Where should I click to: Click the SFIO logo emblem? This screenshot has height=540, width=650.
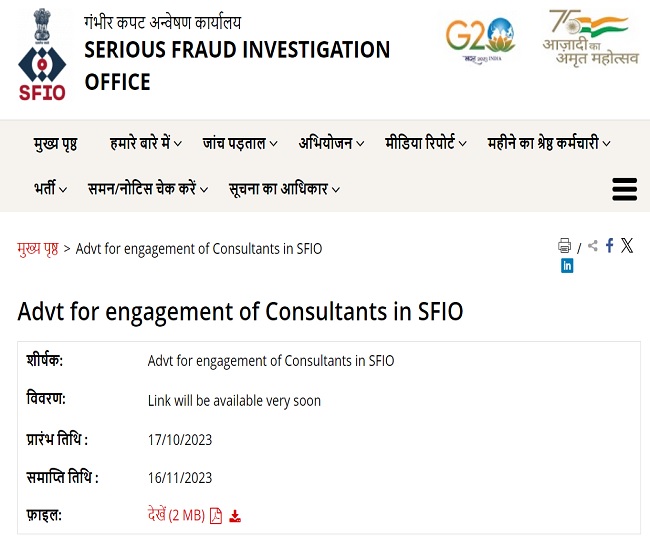pos(42,55)
